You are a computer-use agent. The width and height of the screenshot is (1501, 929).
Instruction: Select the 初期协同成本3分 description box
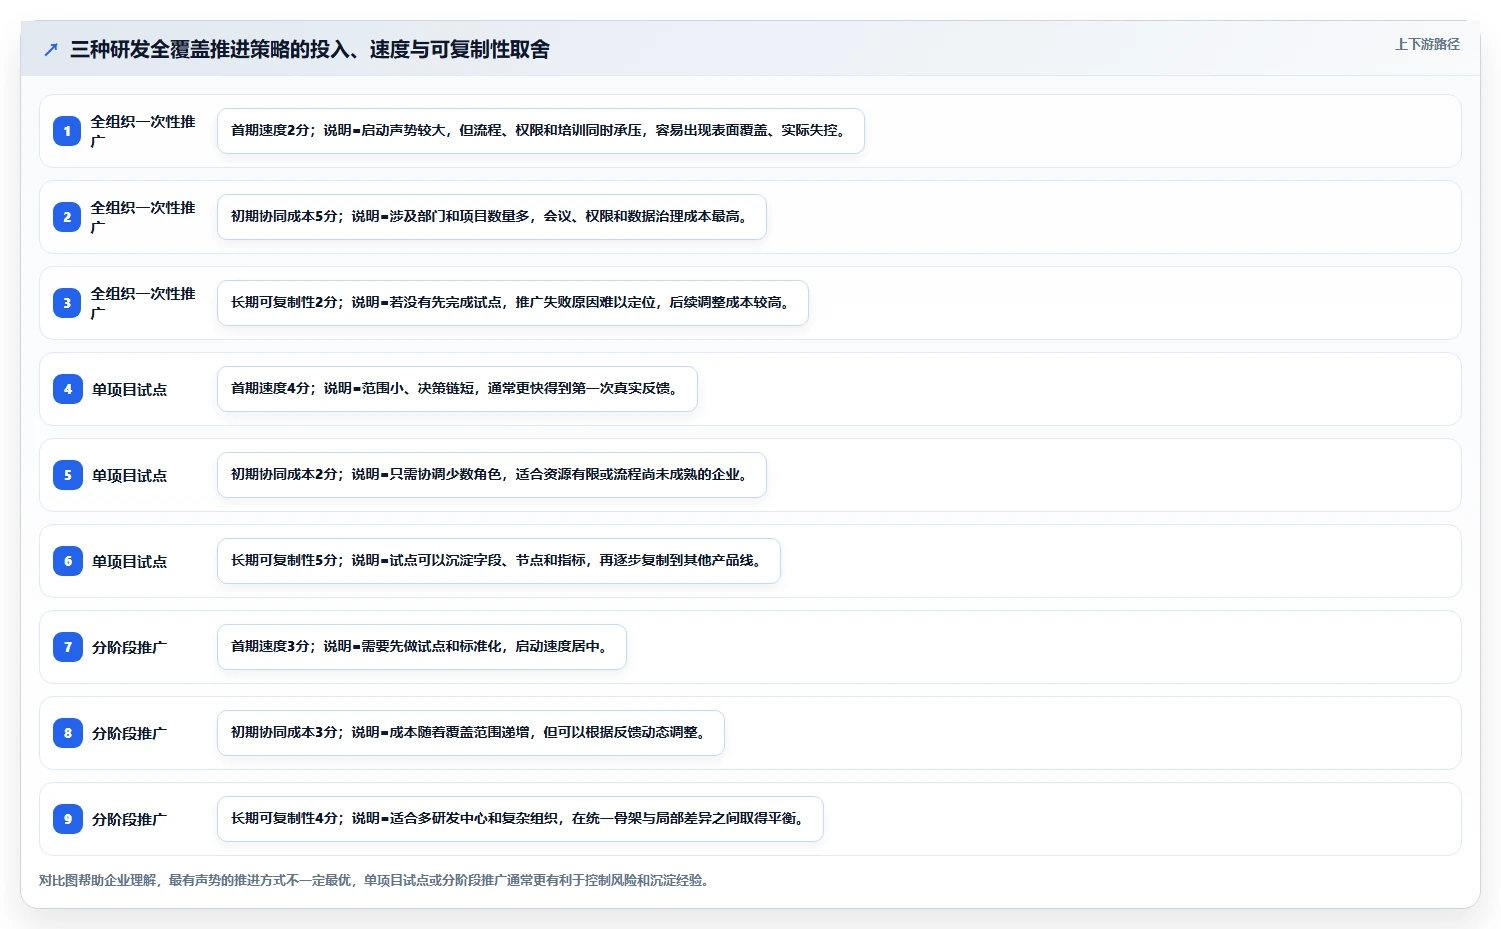[x=471, y=733]
